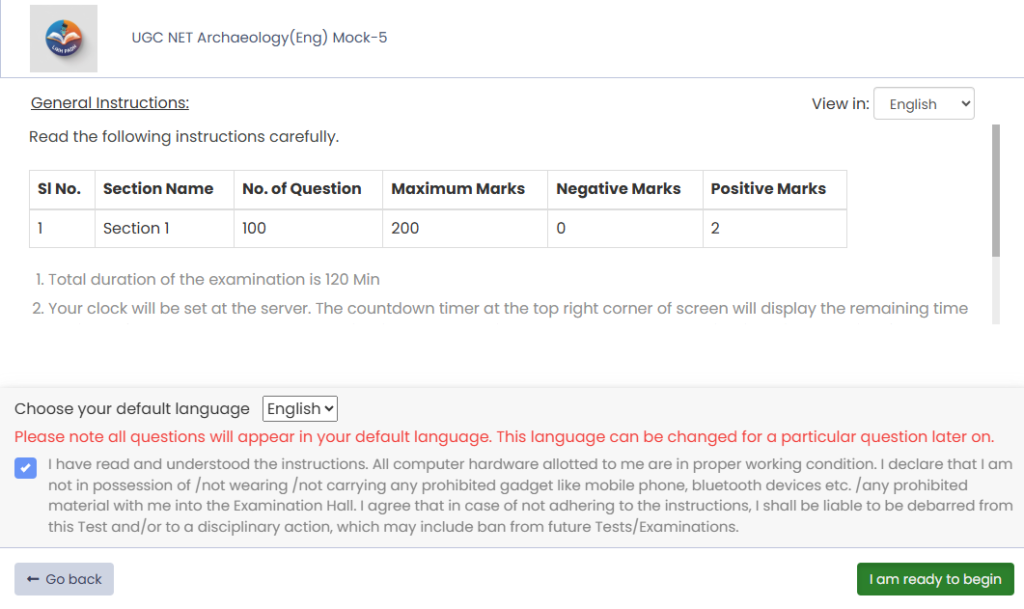This screenshot has width=1024, height=609.
Task: Expand the default language dropdown
Action: coord(300,409)
